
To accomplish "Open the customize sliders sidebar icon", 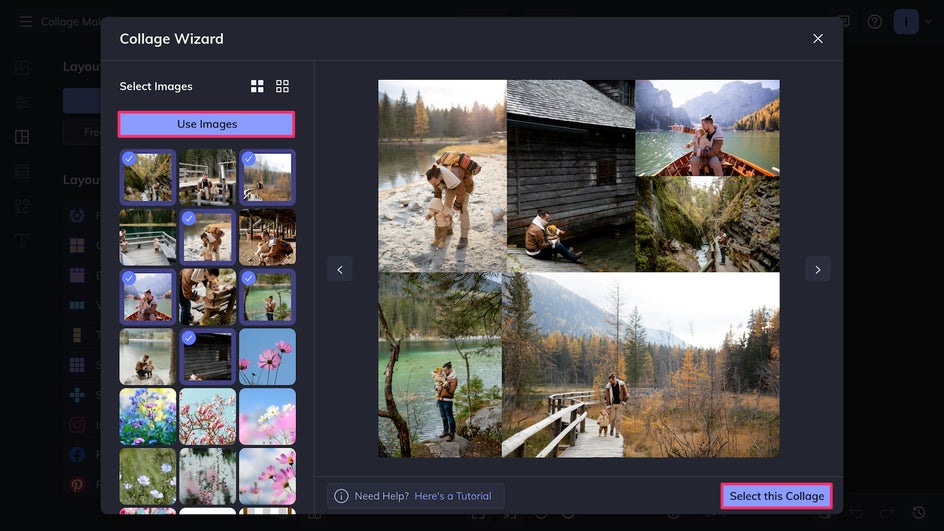I will [22, 102].
